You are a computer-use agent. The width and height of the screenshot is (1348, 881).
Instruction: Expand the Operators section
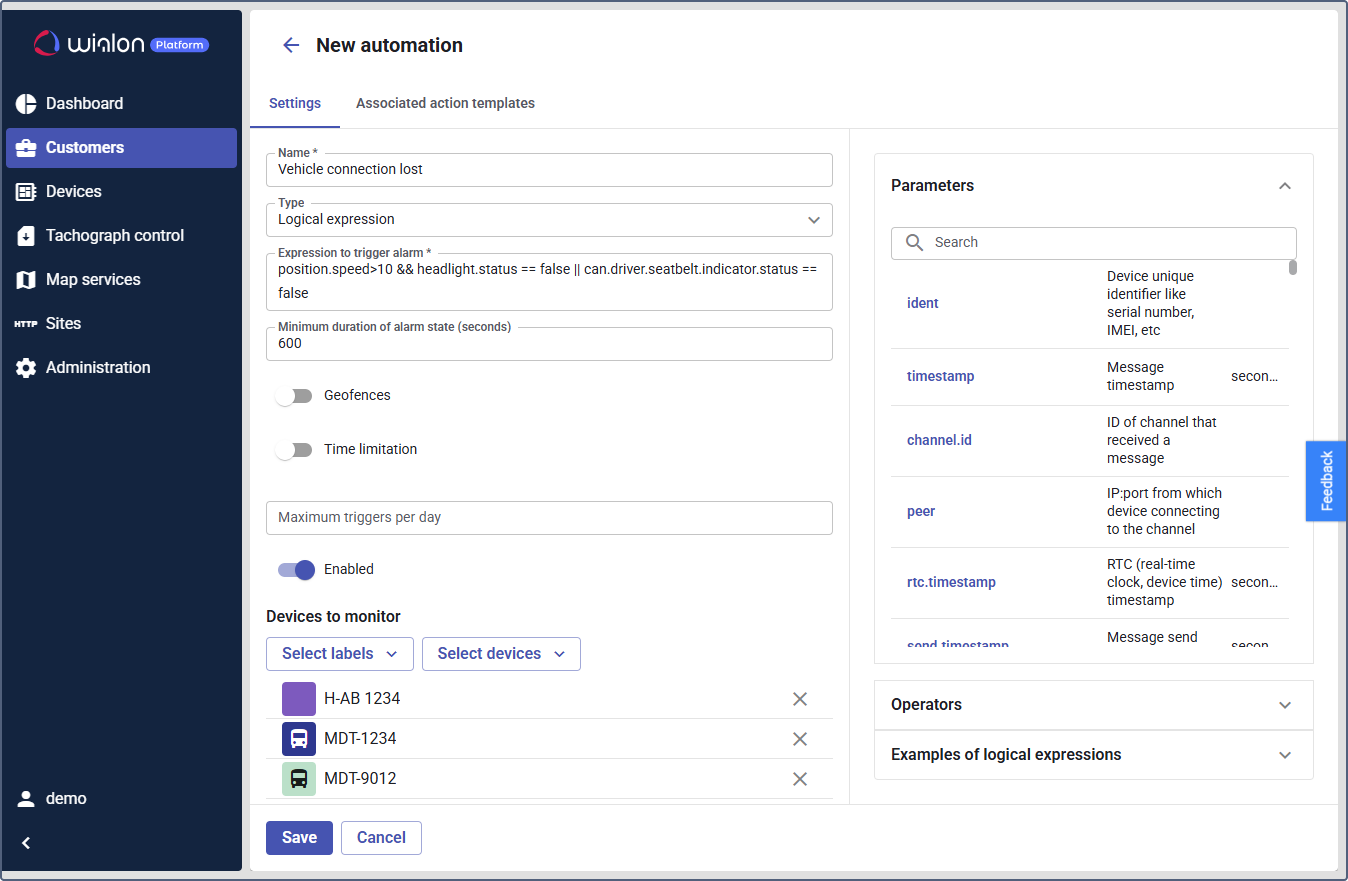[x=1093, y=705]
